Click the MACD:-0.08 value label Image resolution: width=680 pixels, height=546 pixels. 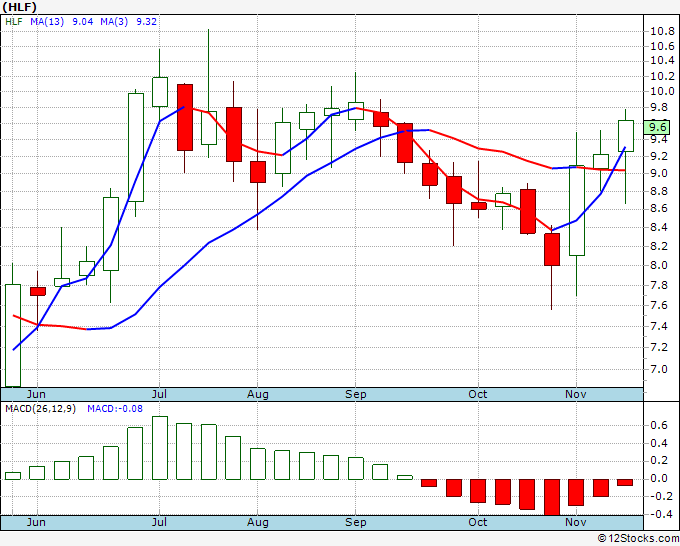click(115, 409)
